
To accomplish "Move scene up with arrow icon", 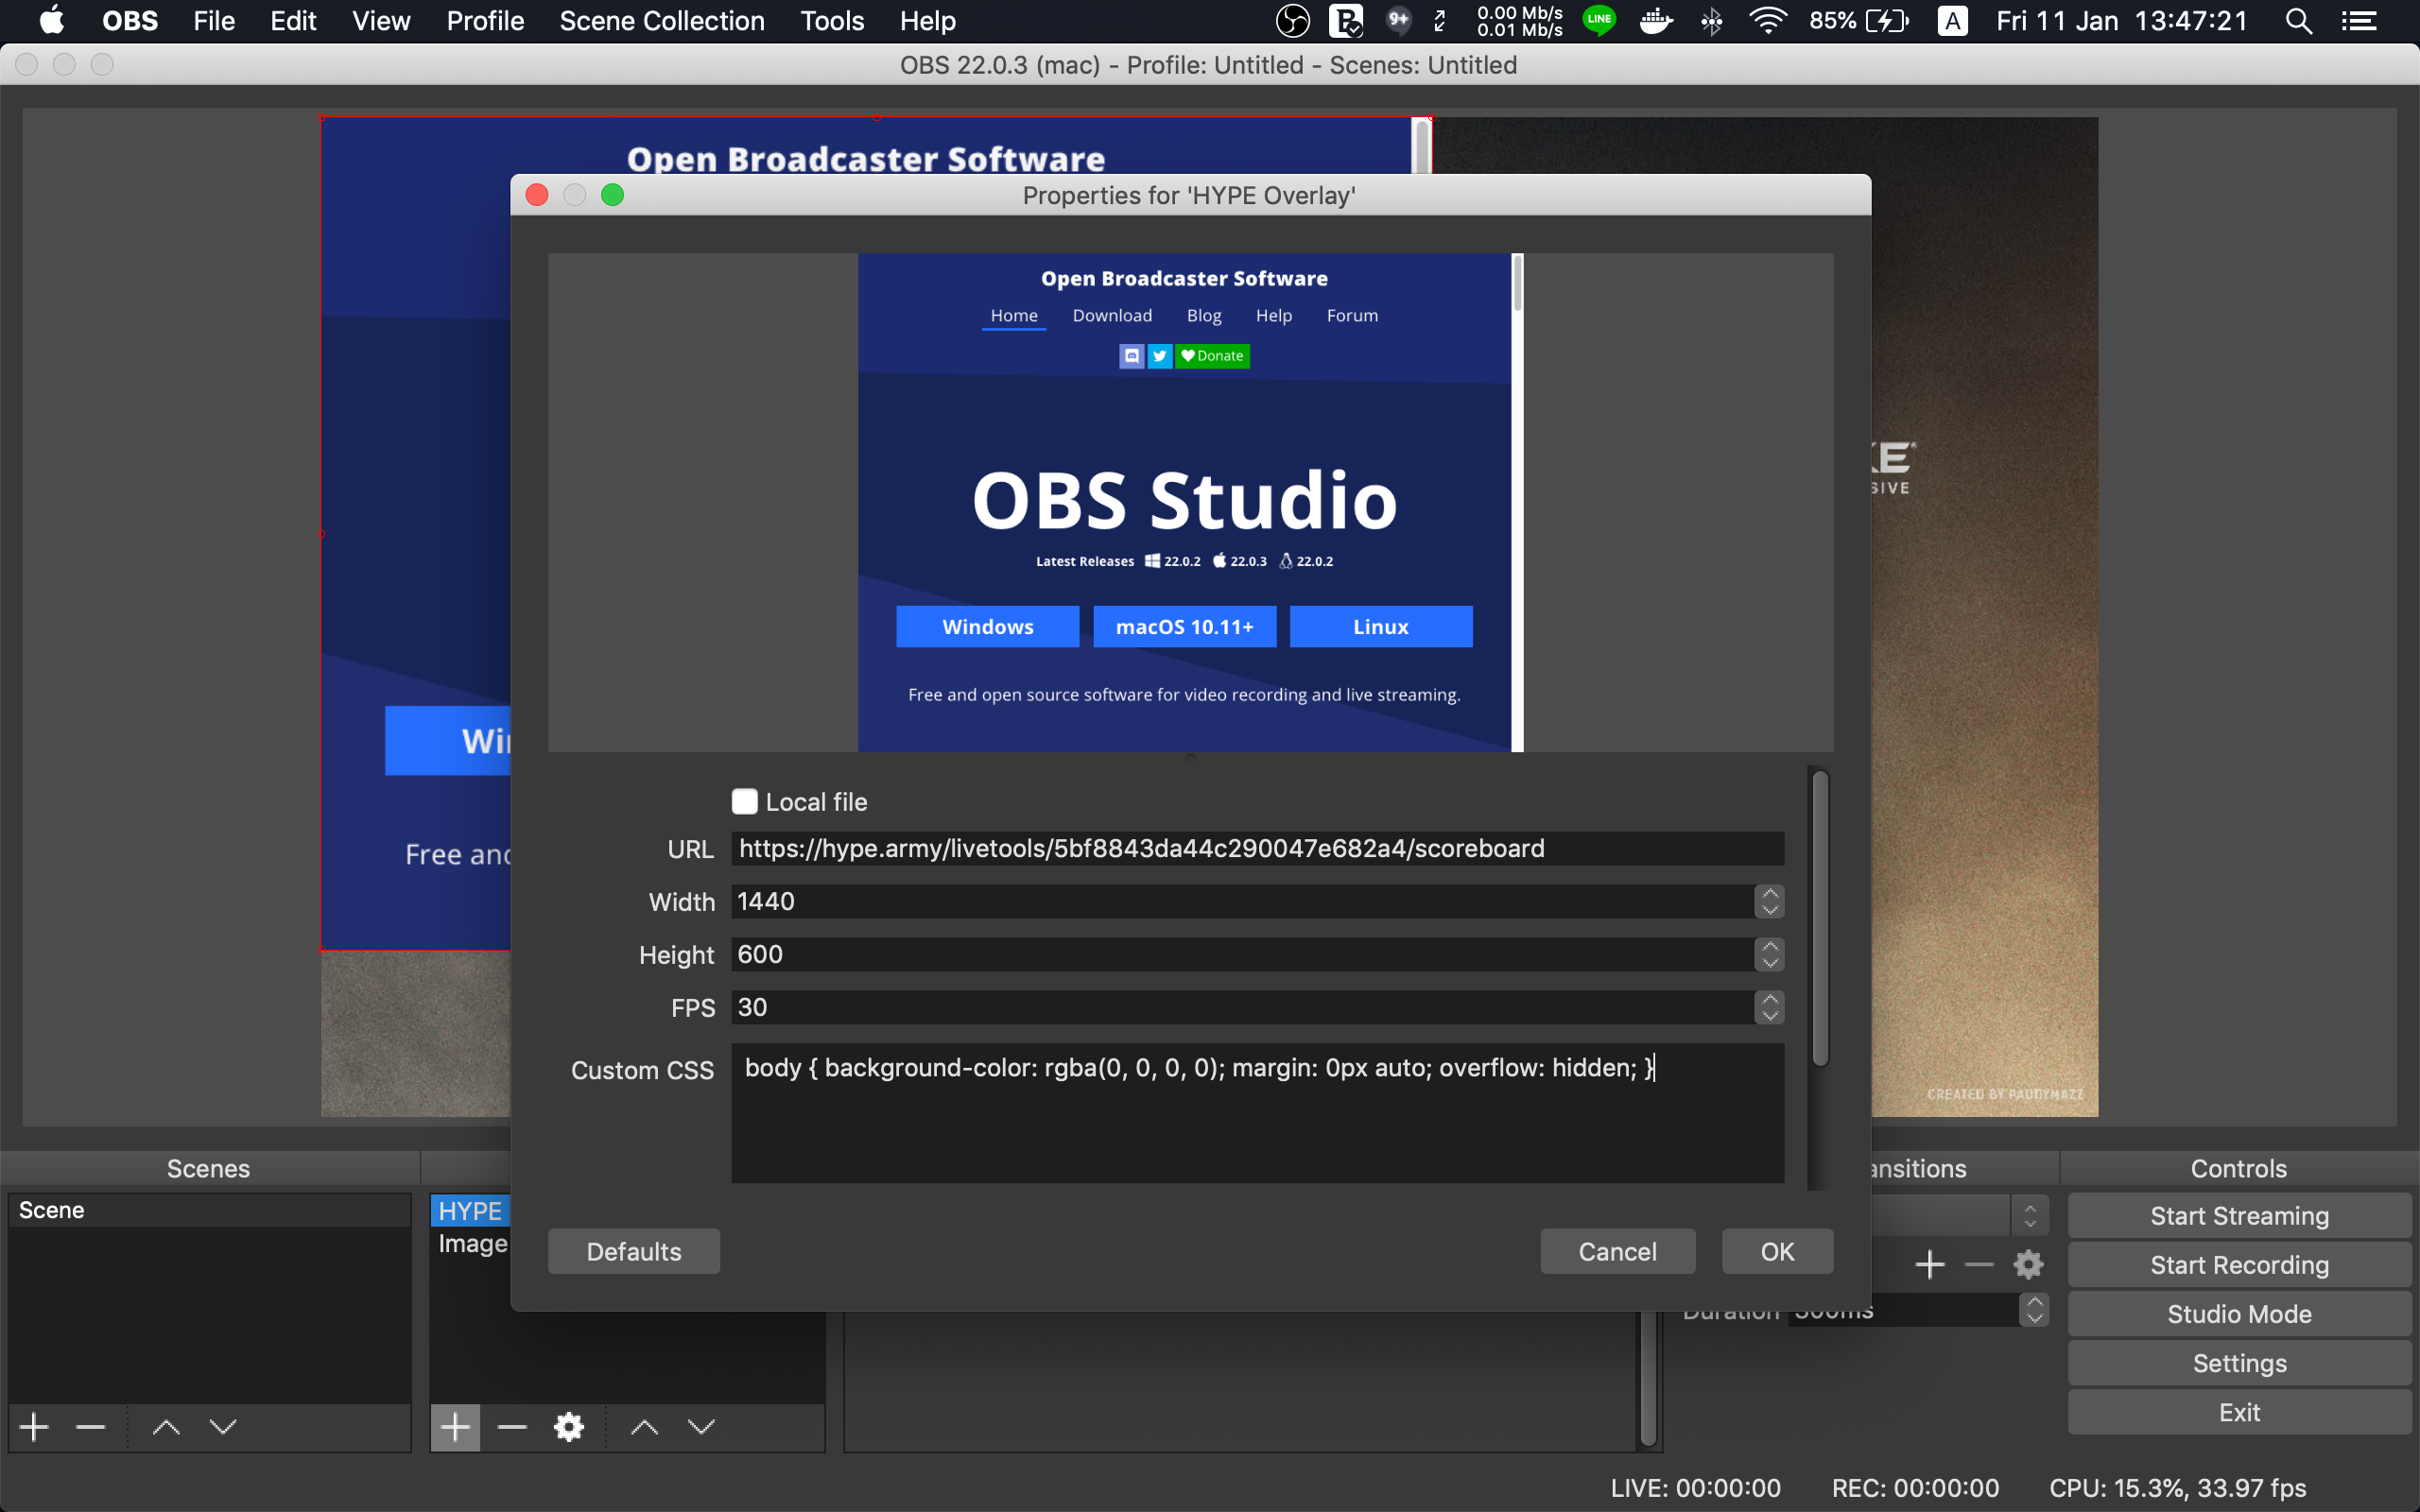I will coord(166,1427).
